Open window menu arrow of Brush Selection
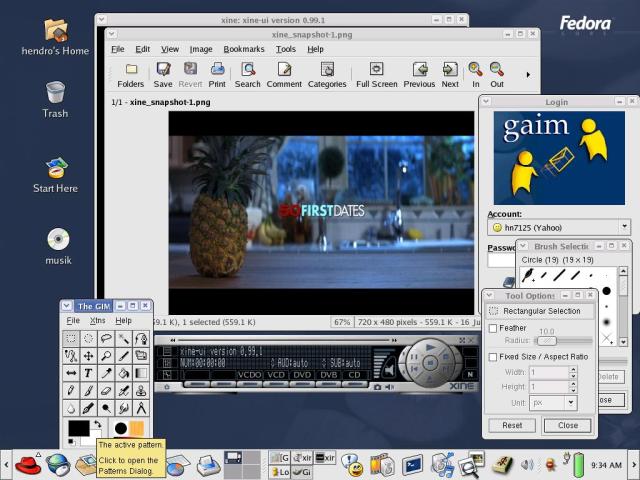Screen dimensions: 640x480 (x=523, y=246)
